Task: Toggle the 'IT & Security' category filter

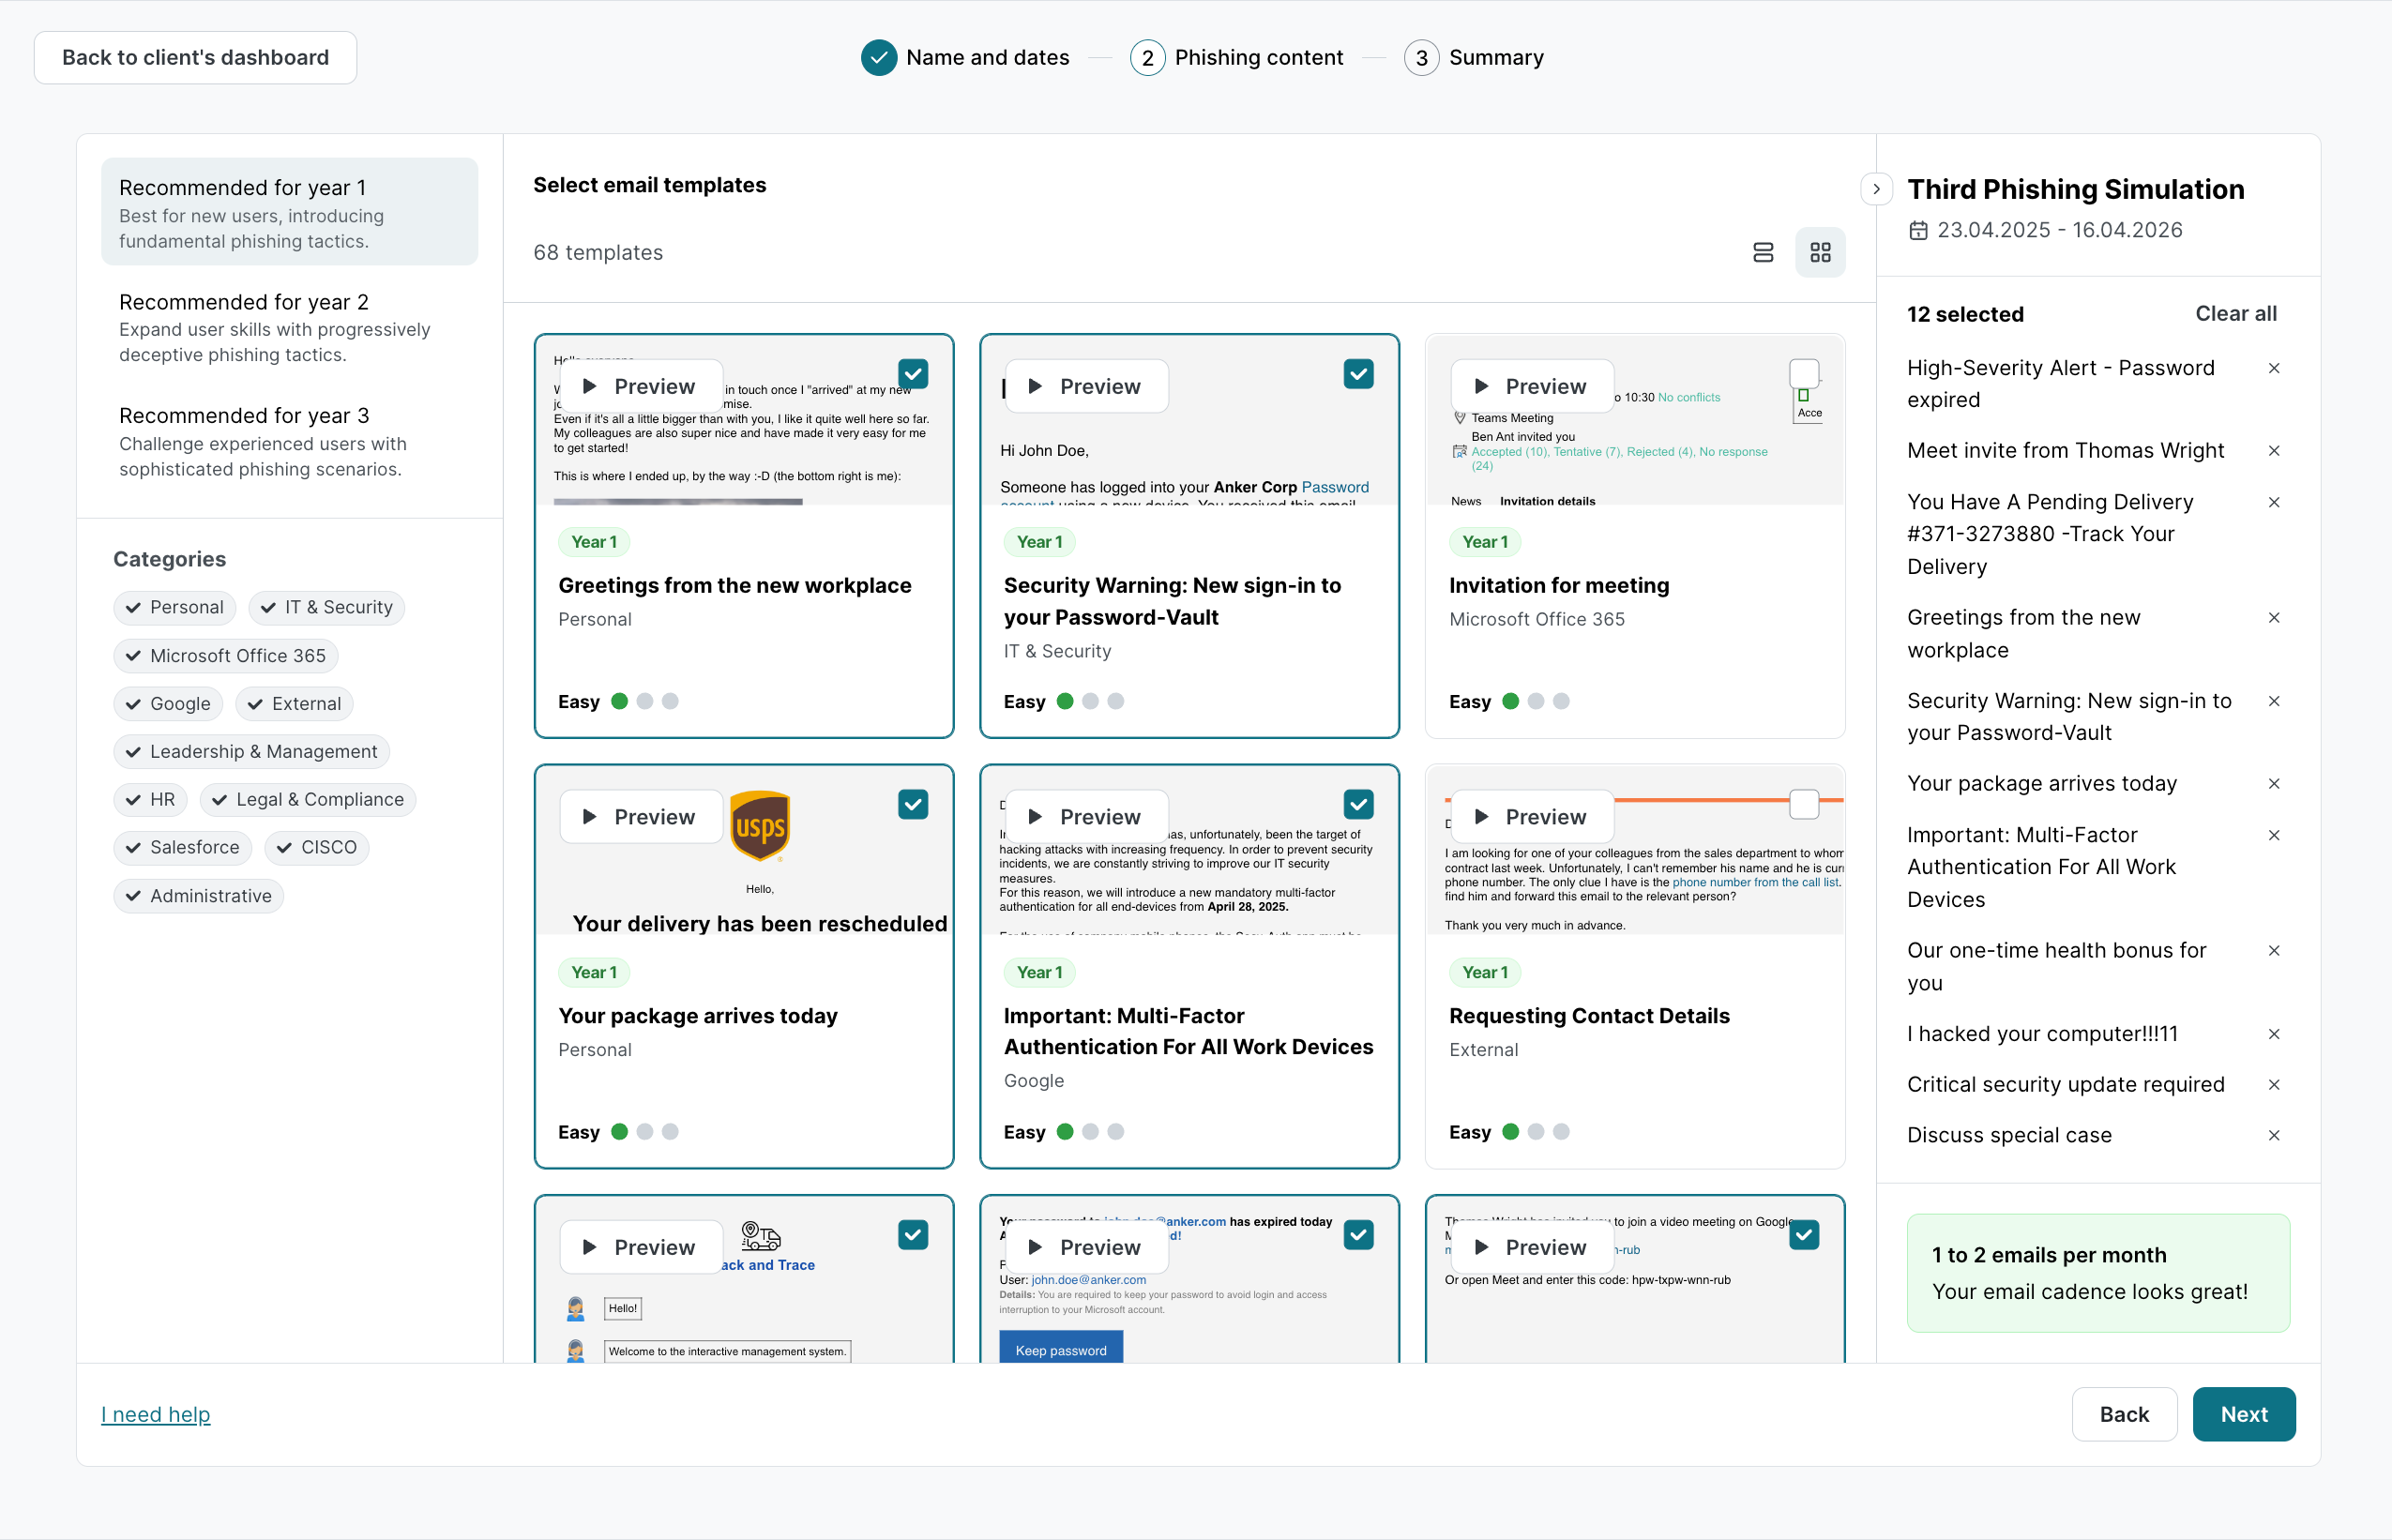Action: 326,607
